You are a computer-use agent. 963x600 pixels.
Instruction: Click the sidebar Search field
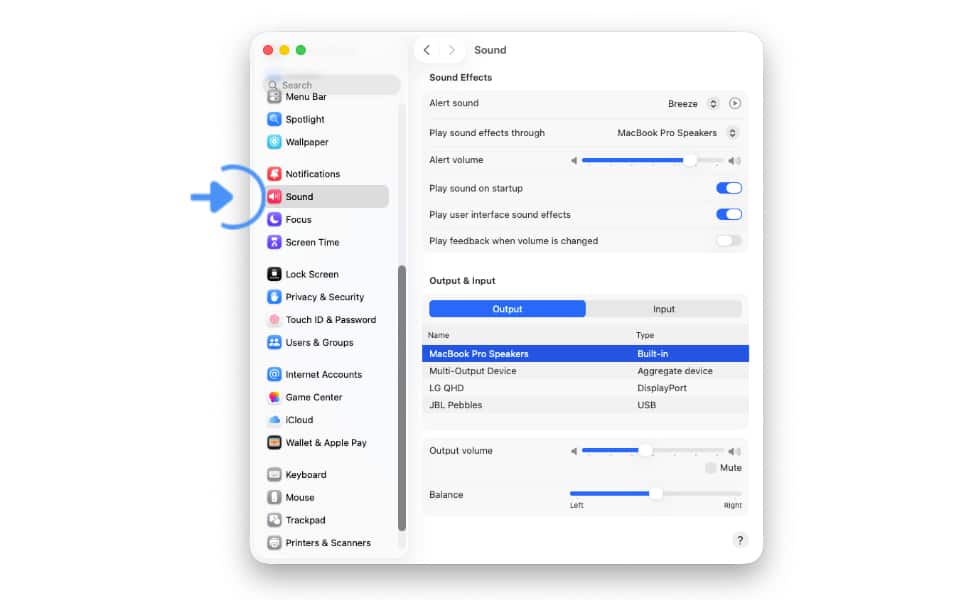(333, 84)
